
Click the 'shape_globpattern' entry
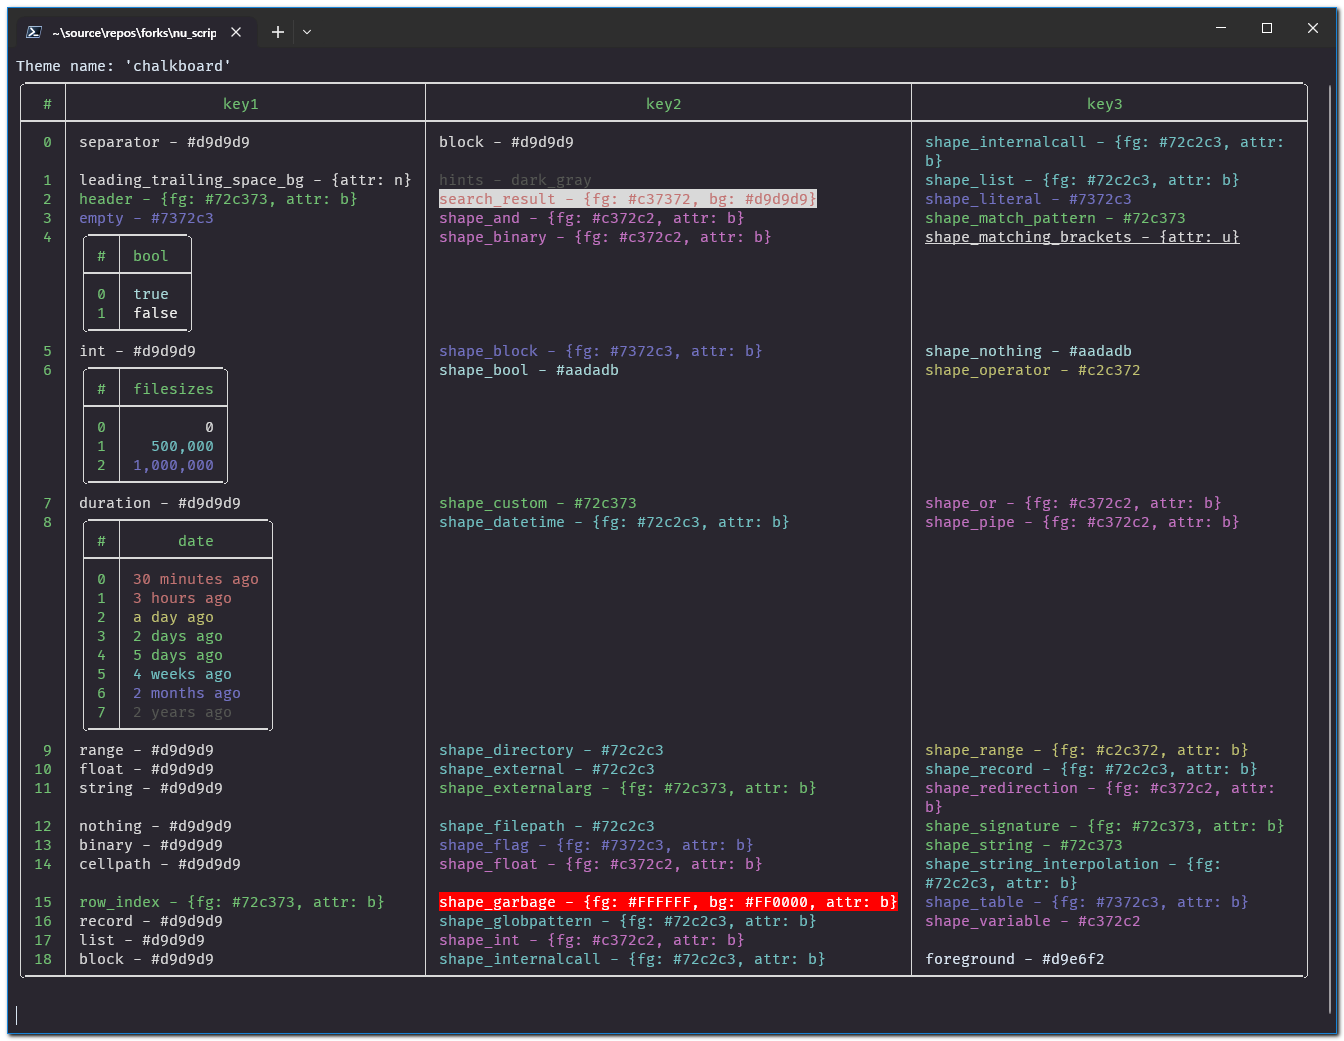(x=628, y=921)
